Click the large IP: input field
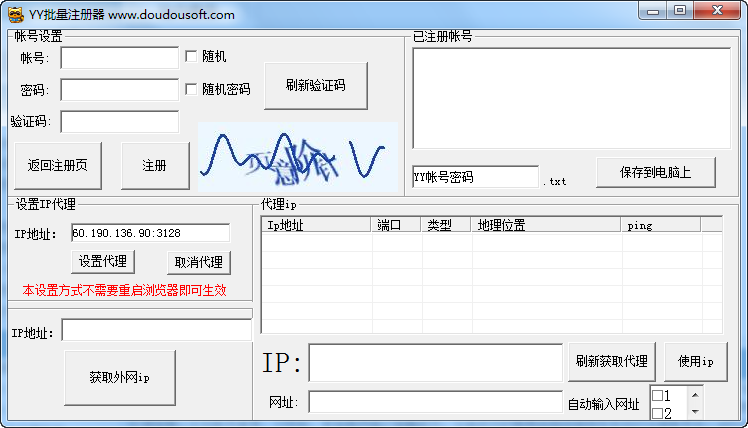748x428 pixels. 436,363
